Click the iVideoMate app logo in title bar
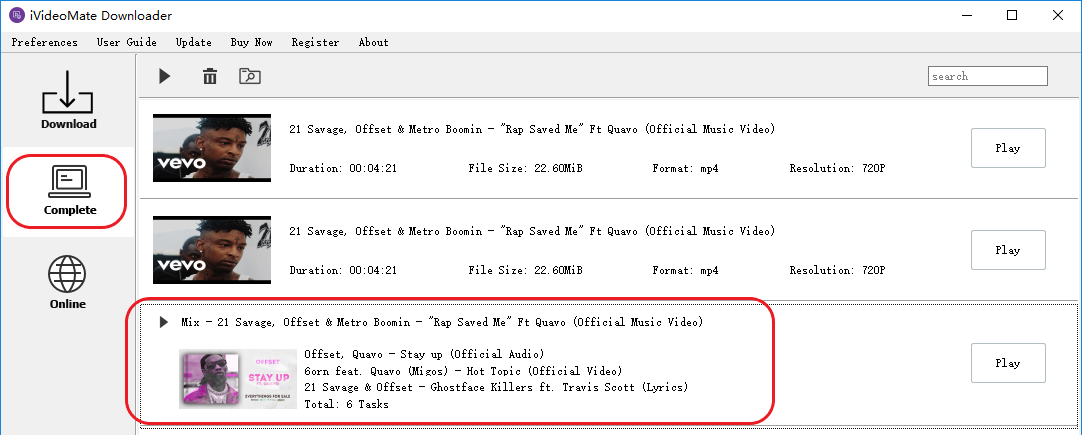This screenshot has height=435, width=1082. tap(17, 15)
